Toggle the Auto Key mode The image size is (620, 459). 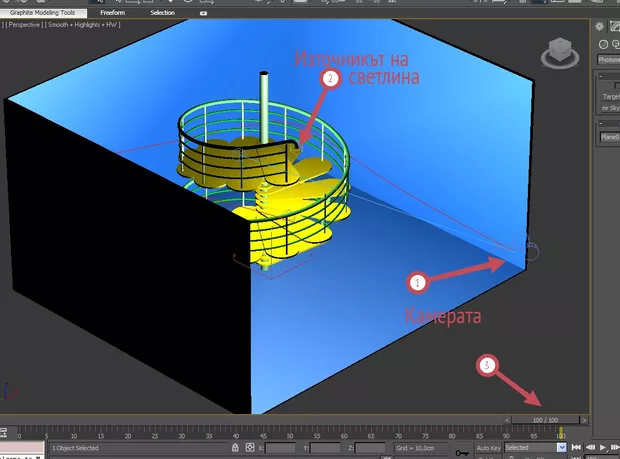pos(490,448)
